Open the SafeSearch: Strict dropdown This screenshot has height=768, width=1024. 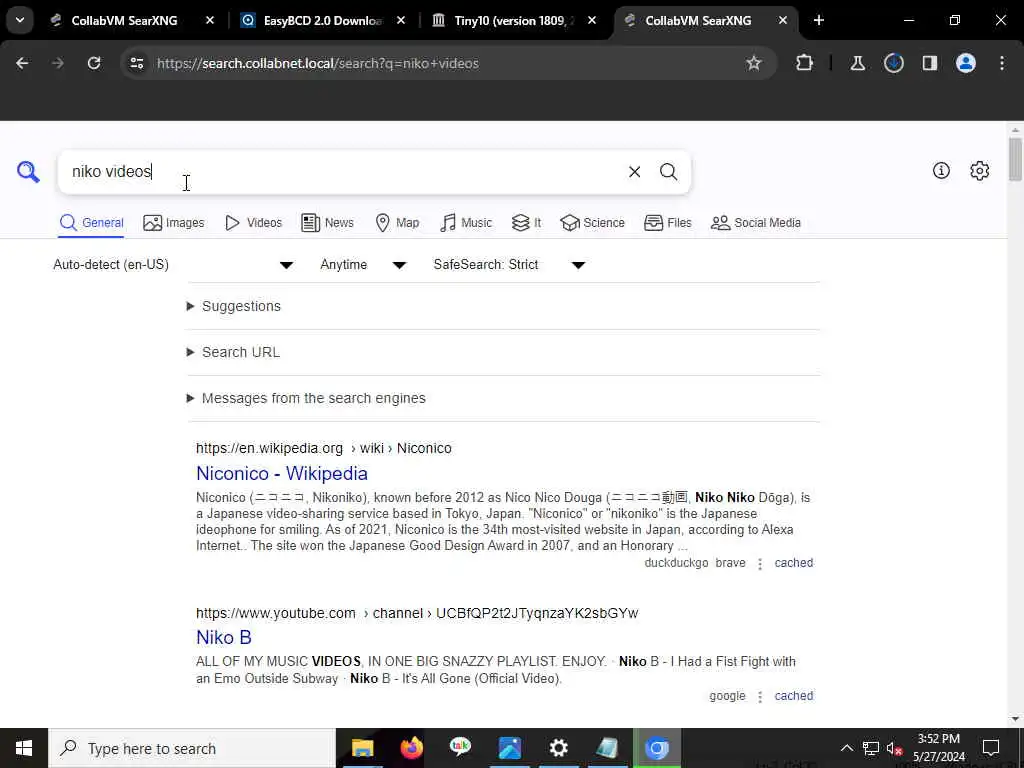[x=509, y=264]
